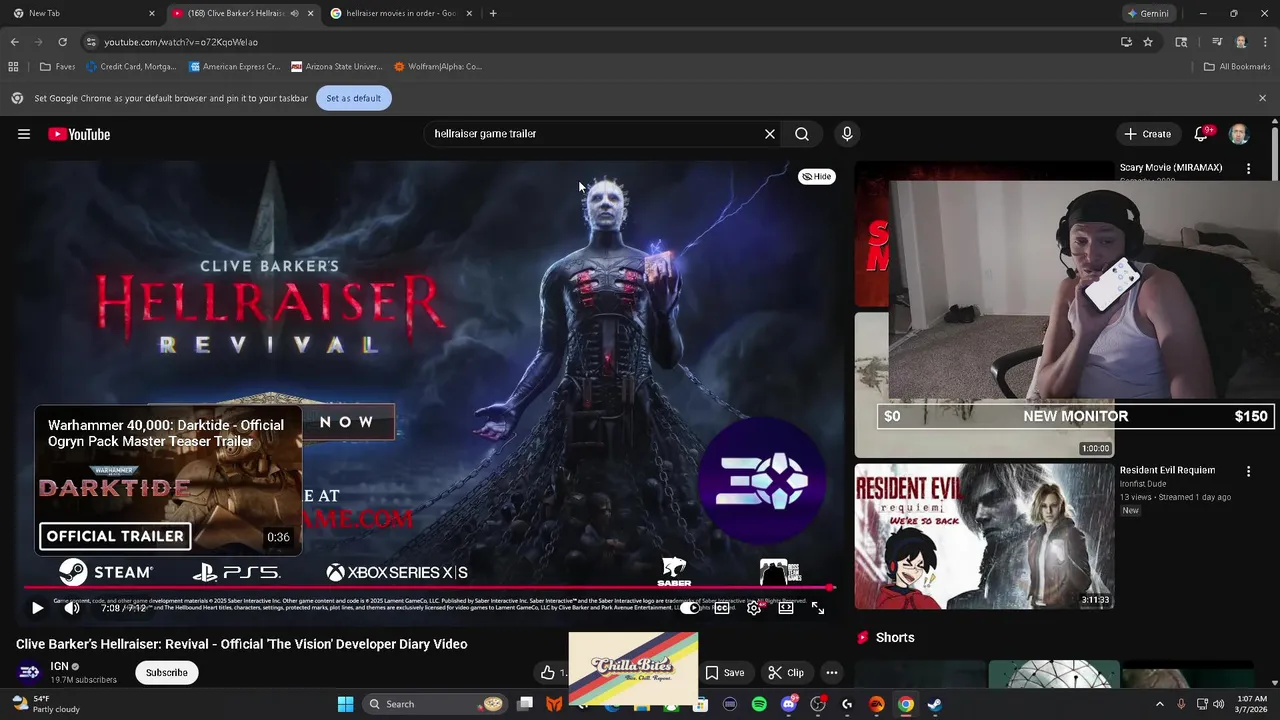The height and width of the screenshot is (720, 1280).
Task: Click the taskbar weather widget
Action: [x=45, y=704]
